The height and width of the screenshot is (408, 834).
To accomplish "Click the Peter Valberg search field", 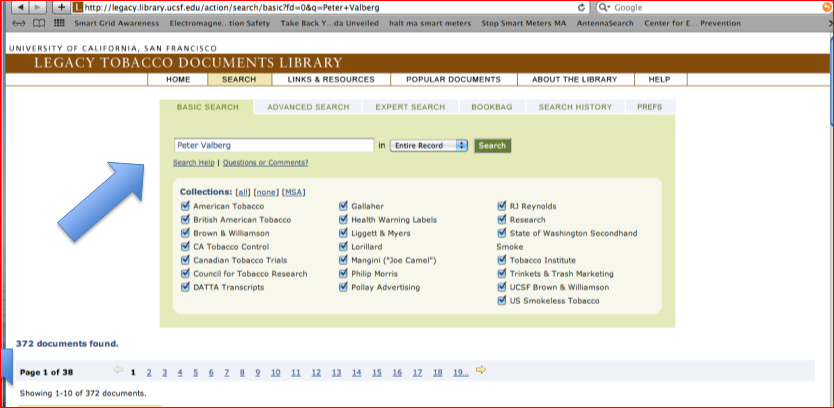I will (274, 145).
